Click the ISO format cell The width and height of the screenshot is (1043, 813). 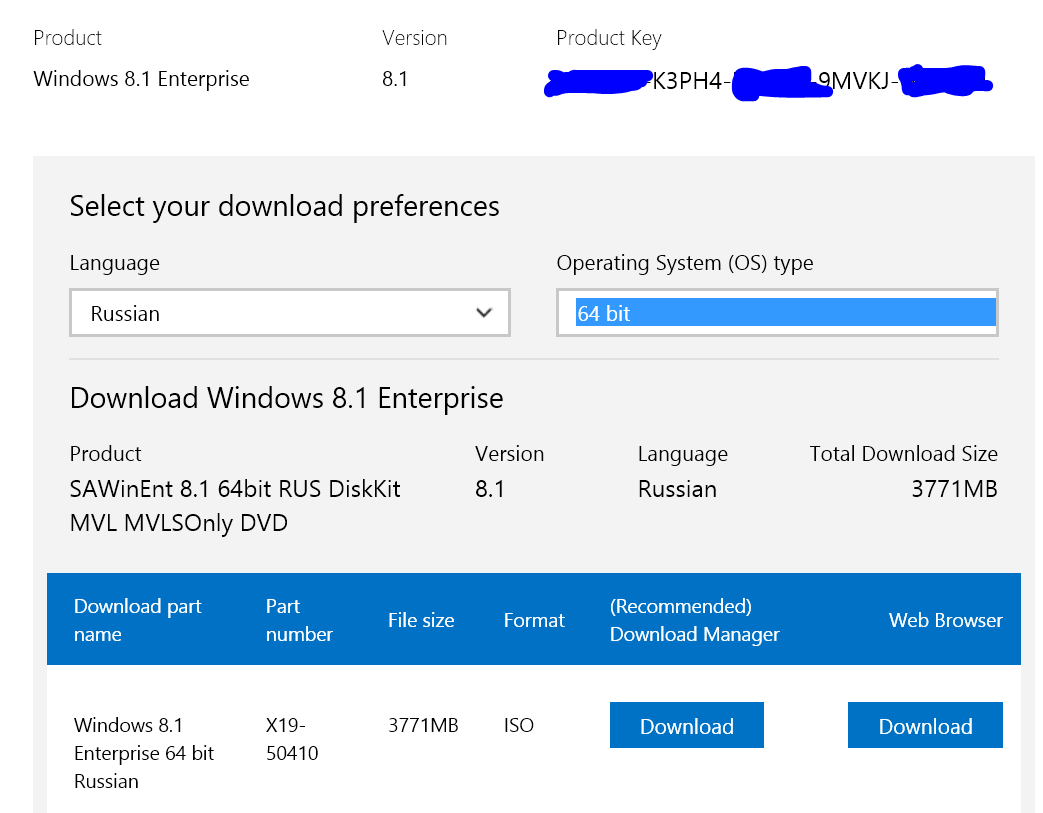click(x=519, y=725)
